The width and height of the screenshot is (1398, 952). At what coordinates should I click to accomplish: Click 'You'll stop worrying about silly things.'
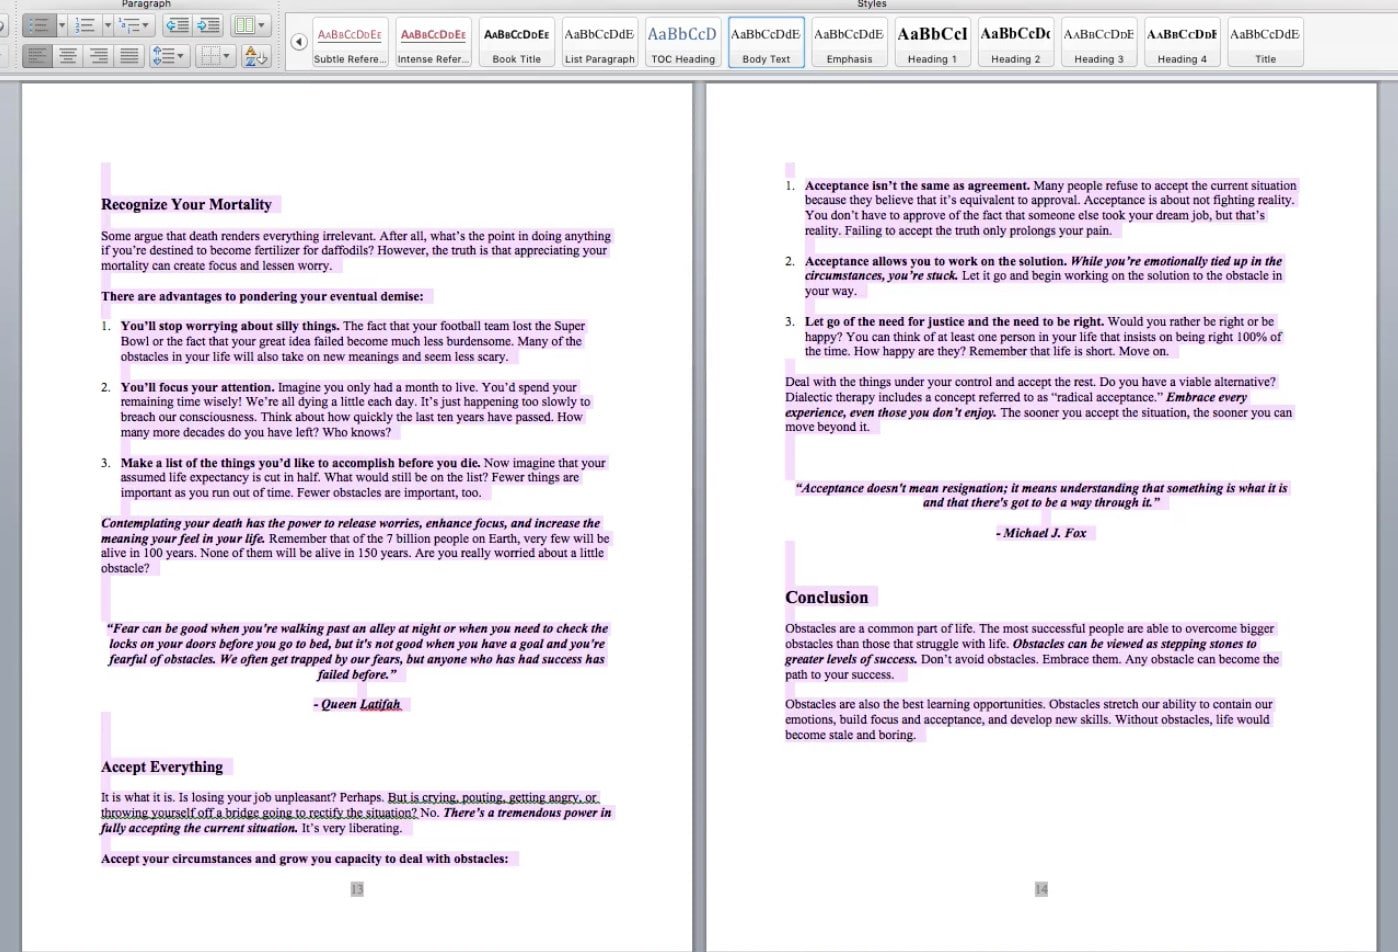230,326
